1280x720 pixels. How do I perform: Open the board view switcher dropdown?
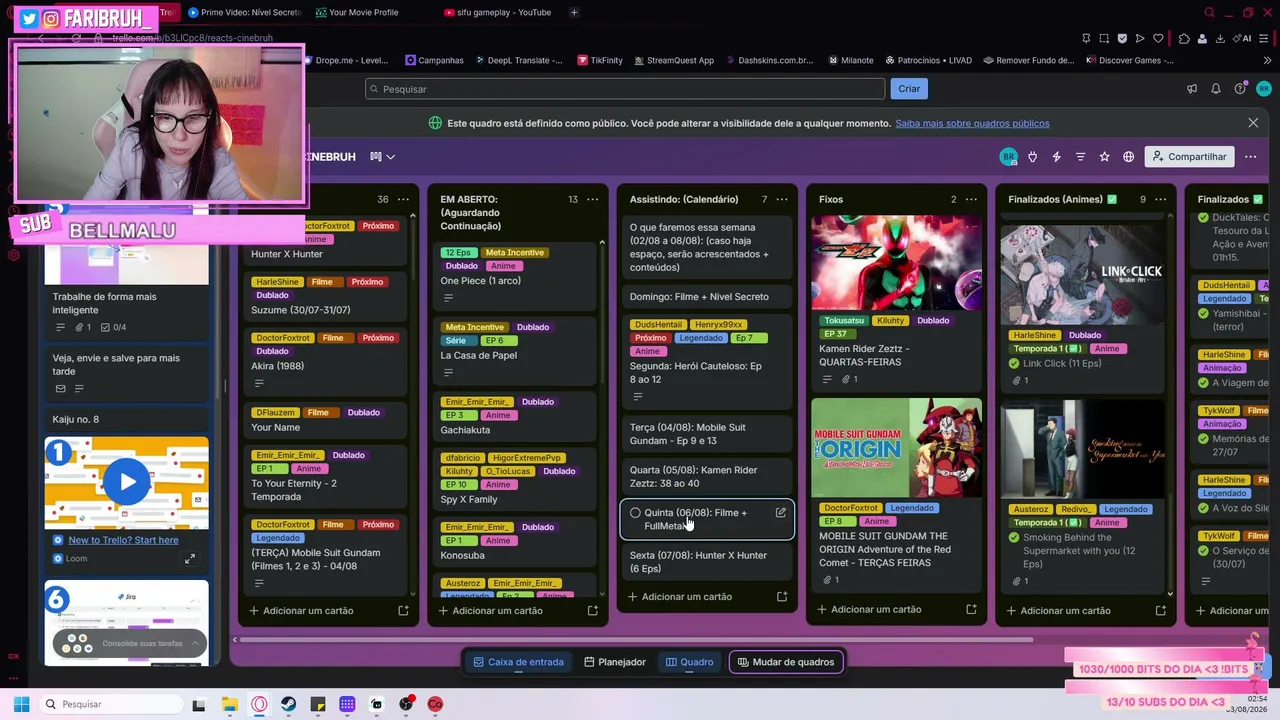(x=382, y=157)
